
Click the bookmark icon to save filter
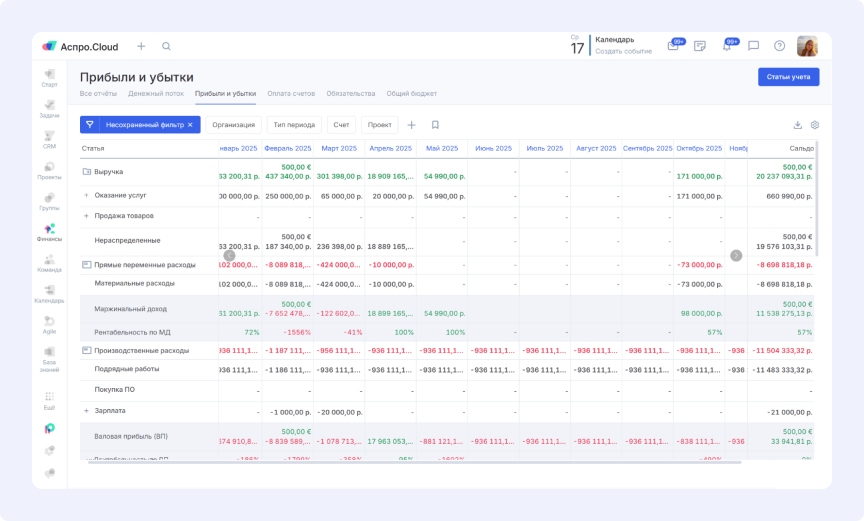pos(435,125)
